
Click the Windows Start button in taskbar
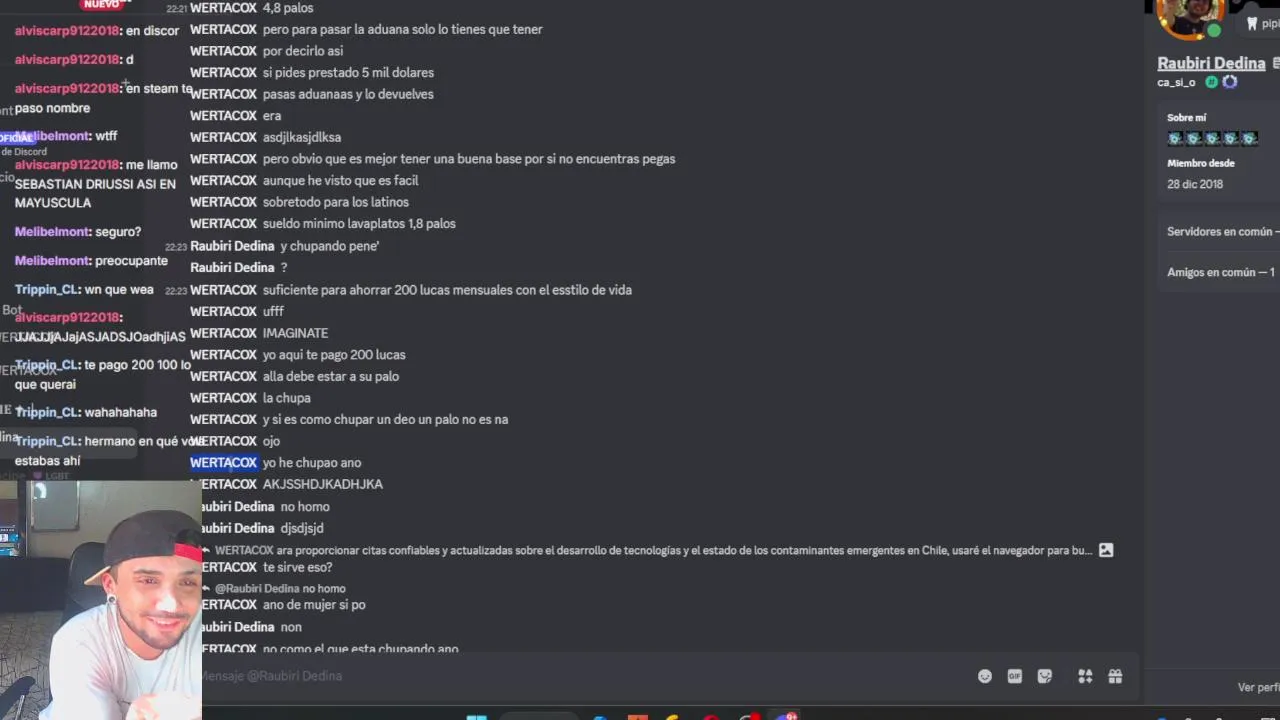[x=477, y=716]
